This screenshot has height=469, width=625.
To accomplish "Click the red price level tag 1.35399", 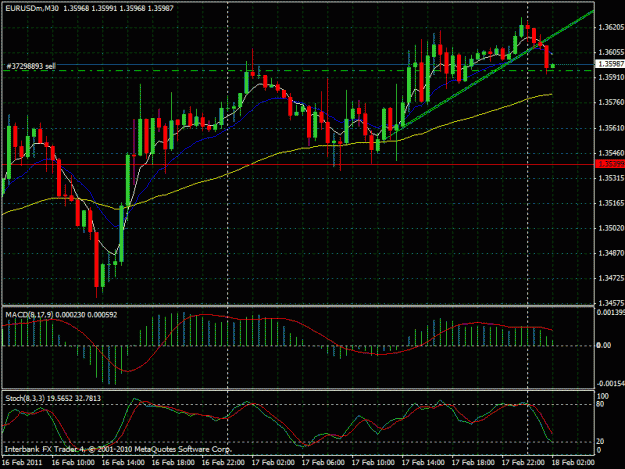I will click(610, 164).
